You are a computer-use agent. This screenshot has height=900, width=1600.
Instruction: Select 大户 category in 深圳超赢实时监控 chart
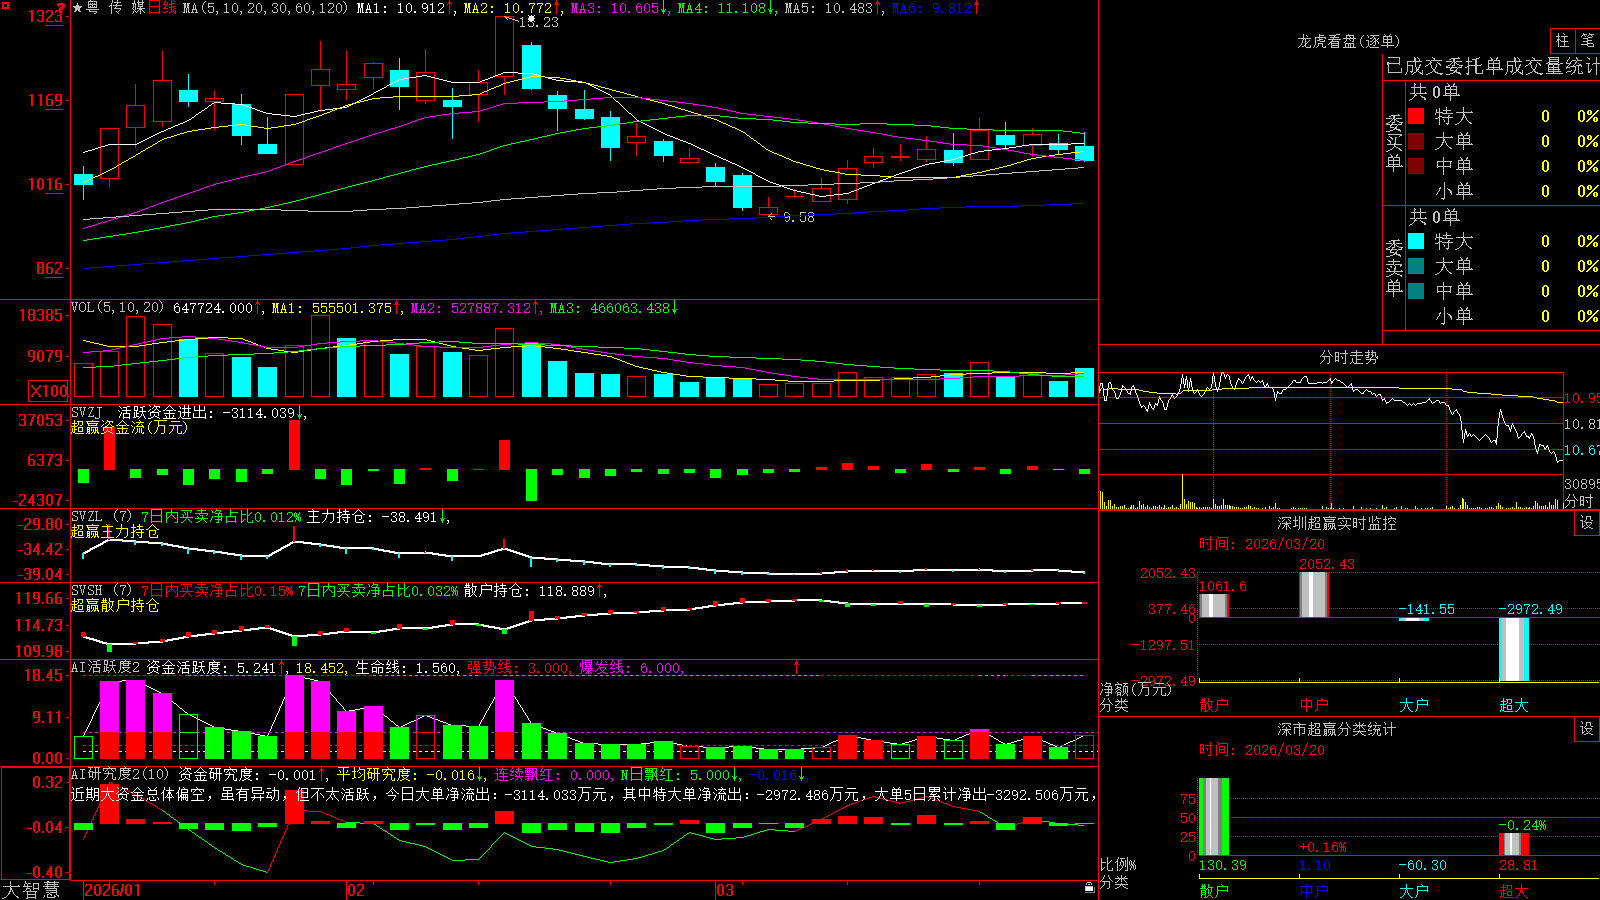(1414, 705)
